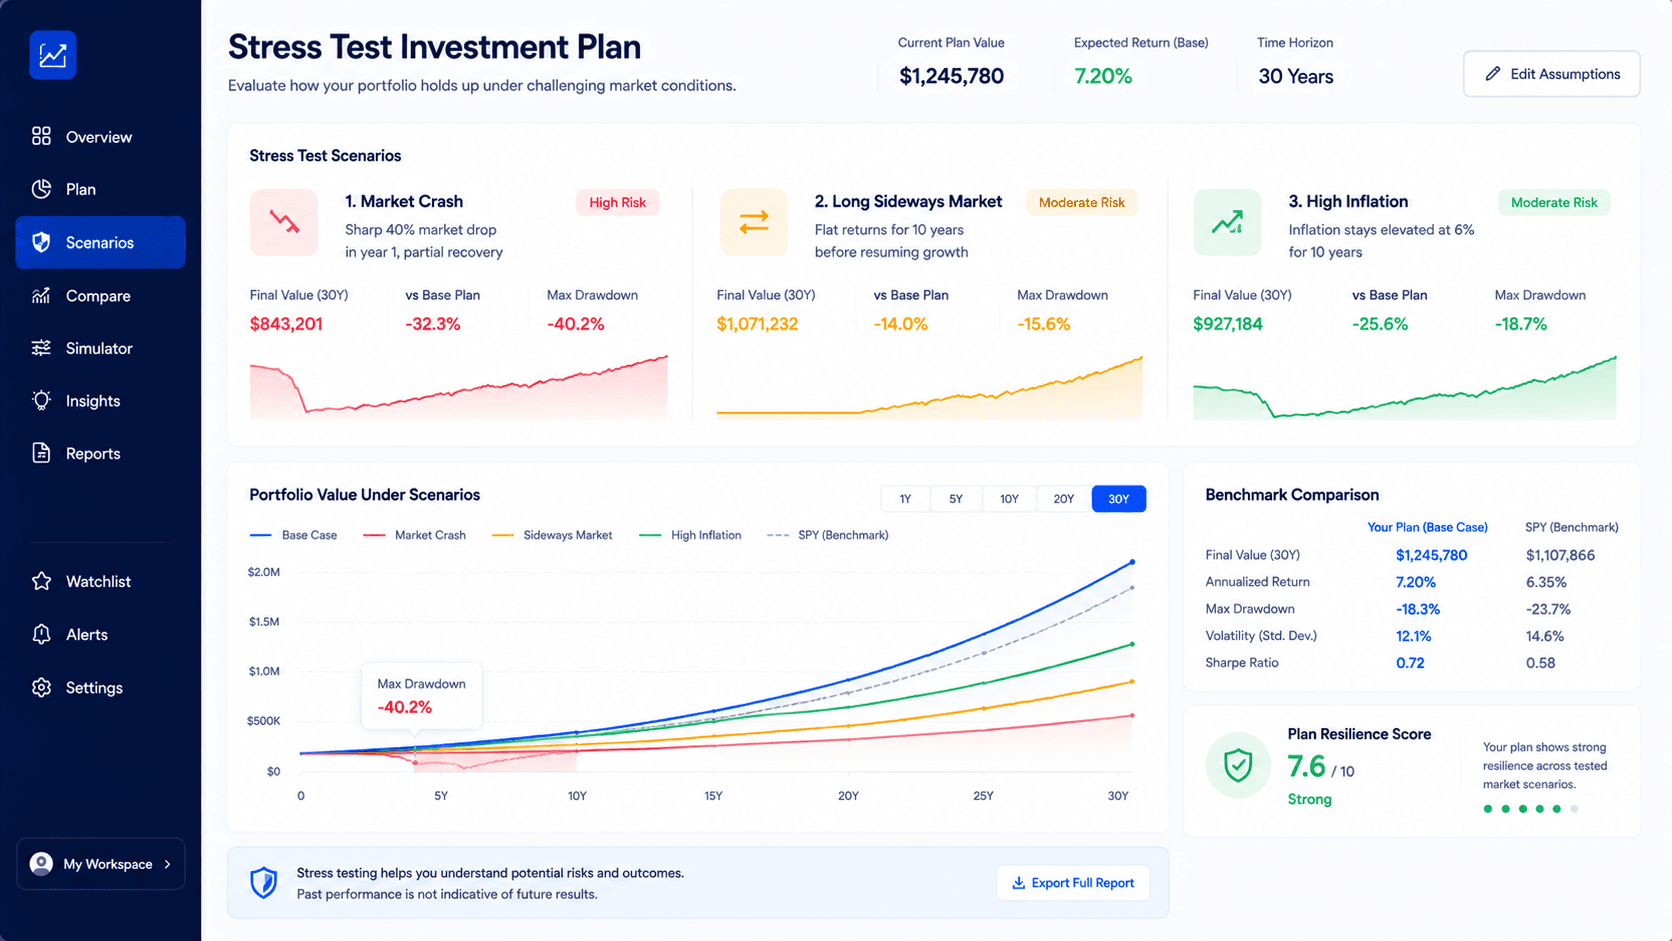Click the Market Crash red sparkline chart

click(459, 386)
